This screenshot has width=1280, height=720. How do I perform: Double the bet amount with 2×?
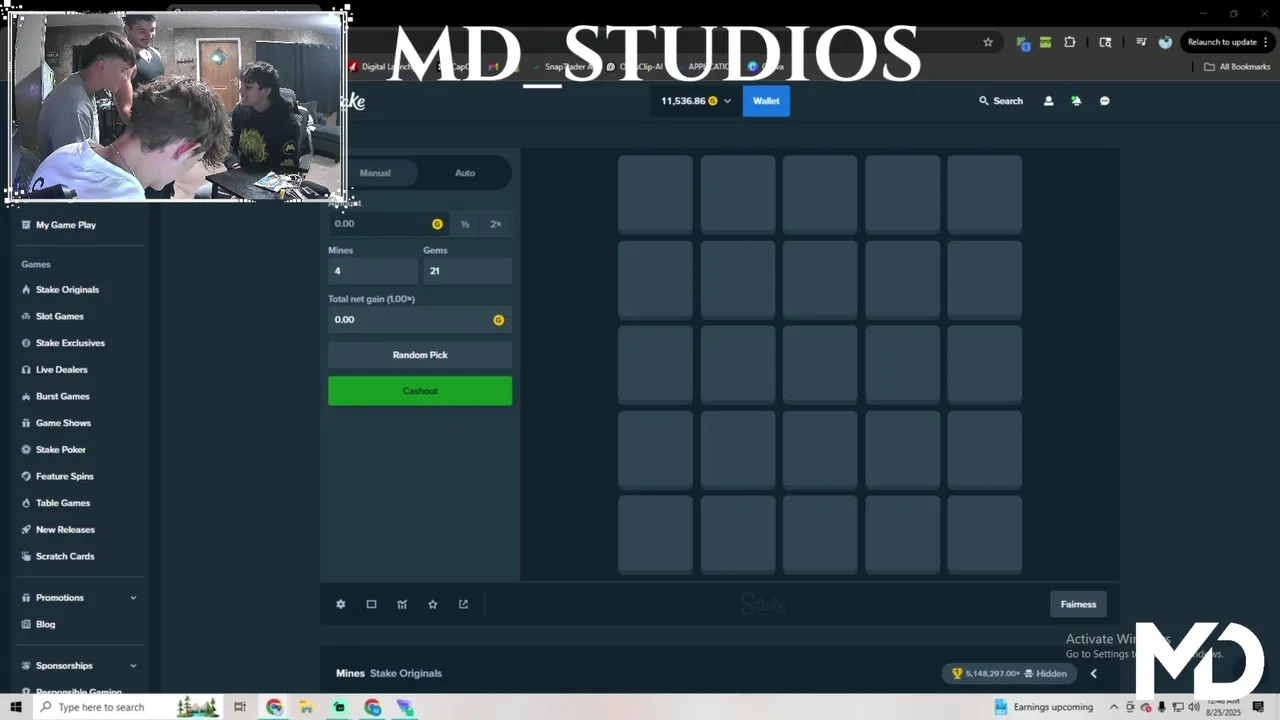click(496, 224)
